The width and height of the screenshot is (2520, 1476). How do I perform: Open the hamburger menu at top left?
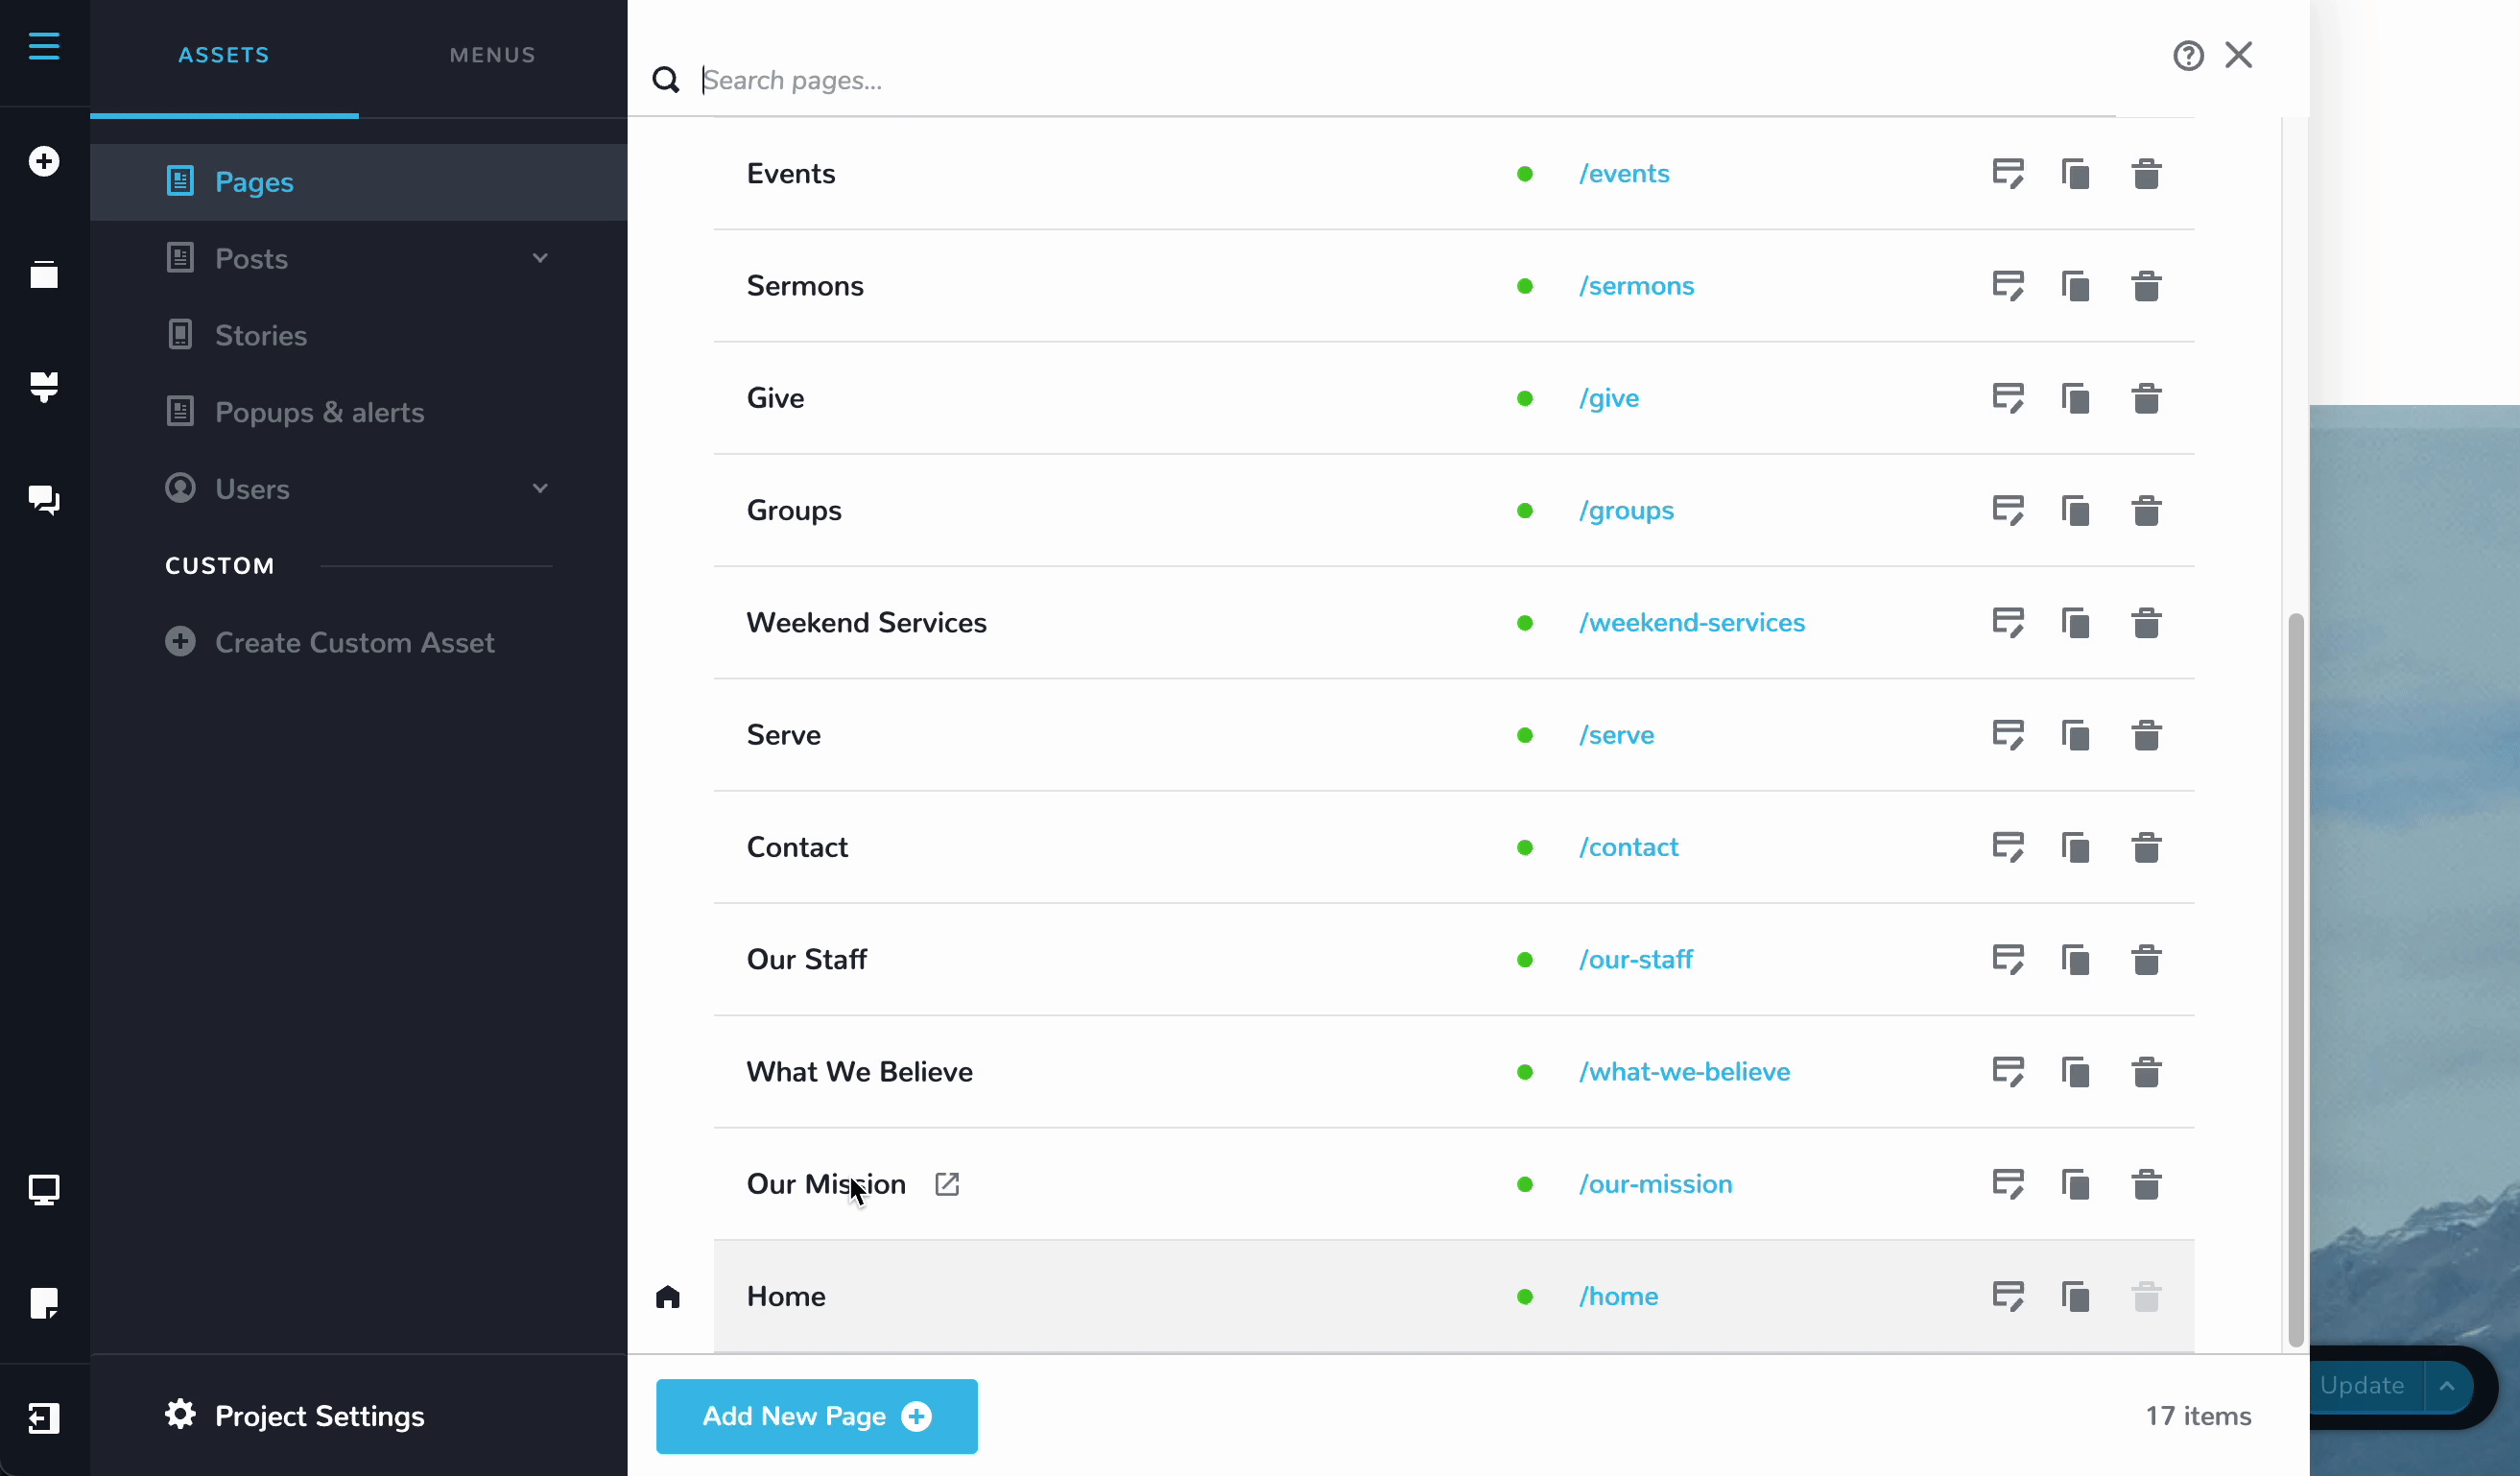43,46
